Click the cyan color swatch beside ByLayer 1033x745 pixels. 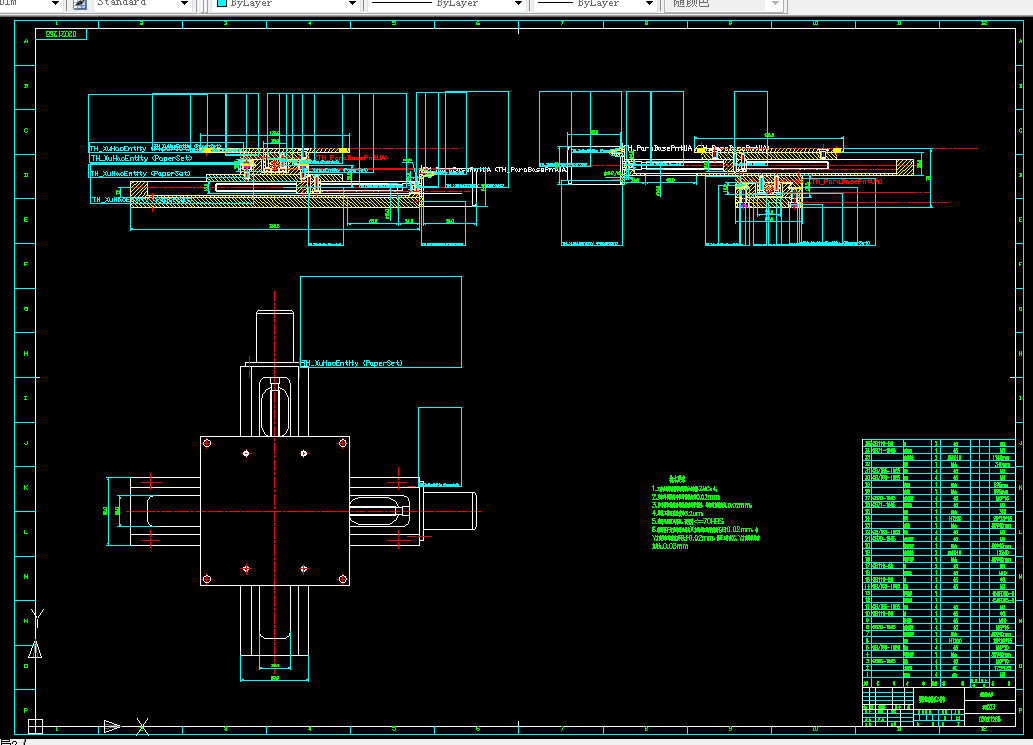222,3
